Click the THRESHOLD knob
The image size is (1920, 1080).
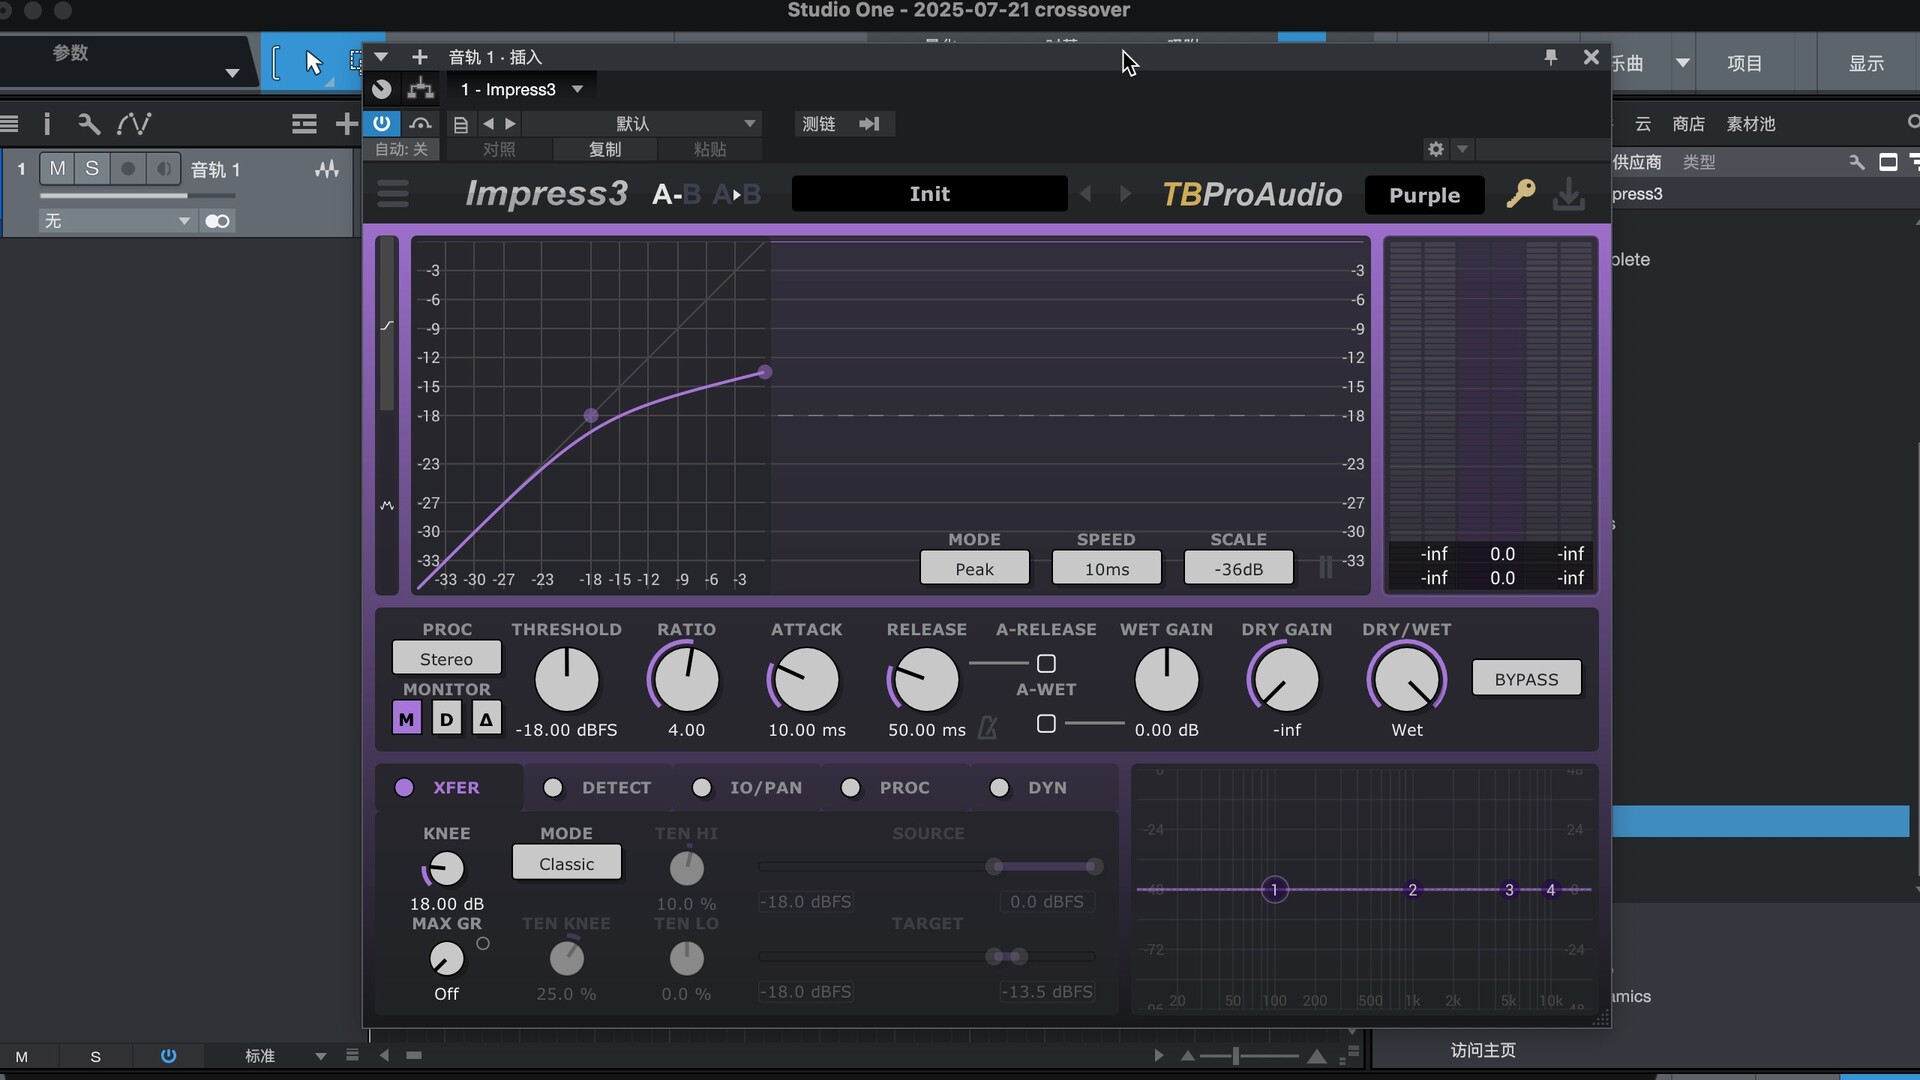[566, 680]
